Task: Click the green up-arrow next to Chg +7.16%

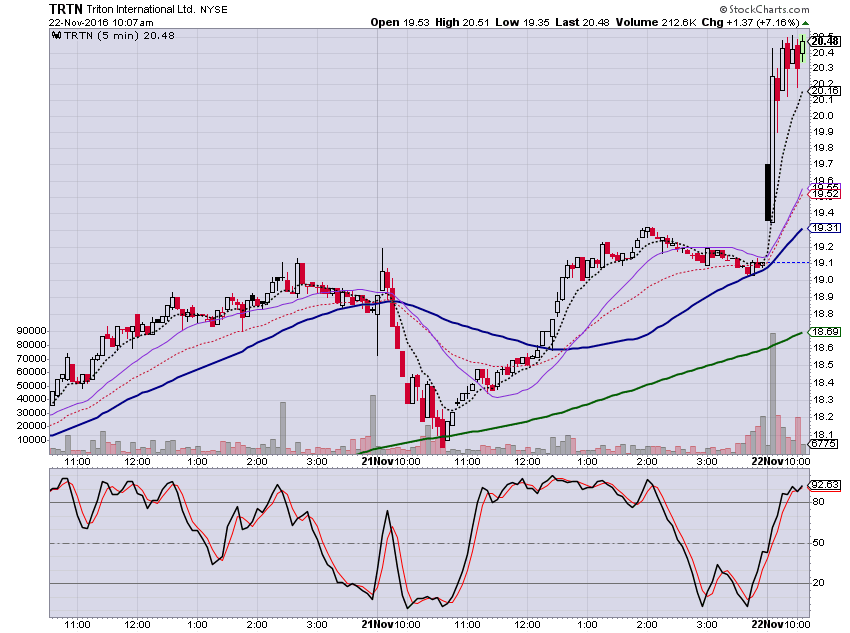Action: click(x=806, y=23)
